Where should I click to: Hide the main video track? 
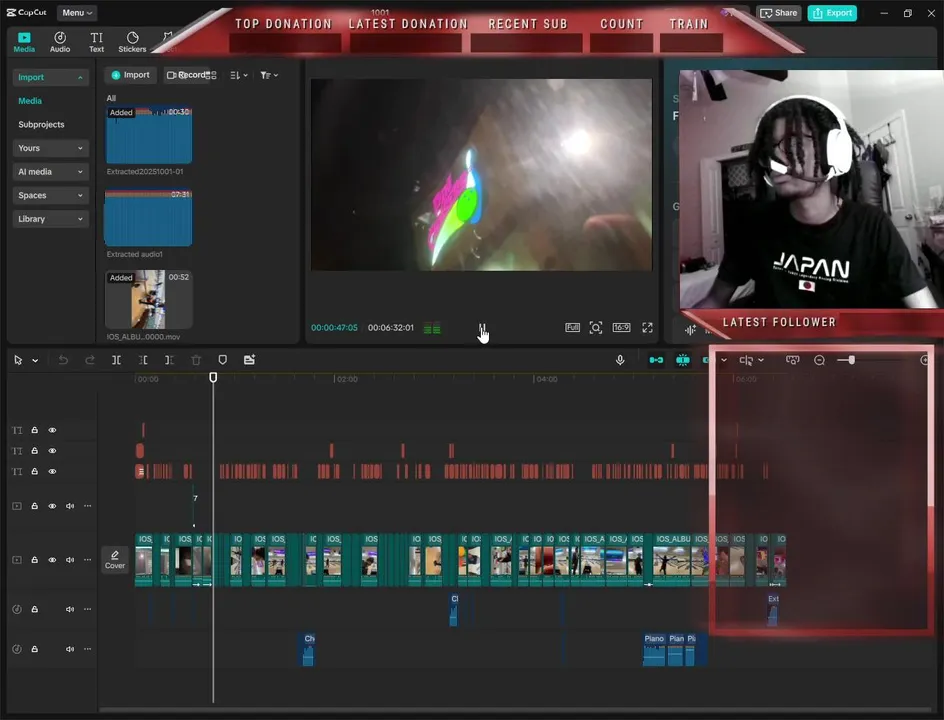(x=52, y=560)
